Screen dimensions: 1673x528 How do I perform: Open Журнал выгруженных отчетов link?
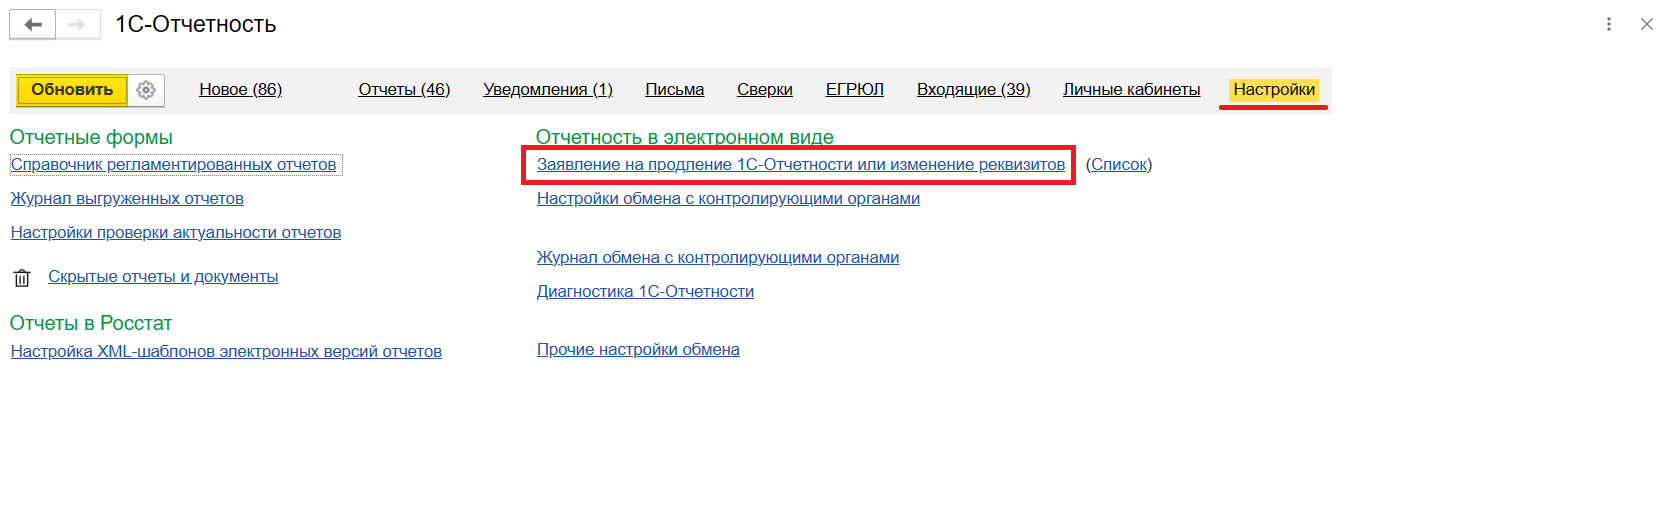(x=127, y=199)
